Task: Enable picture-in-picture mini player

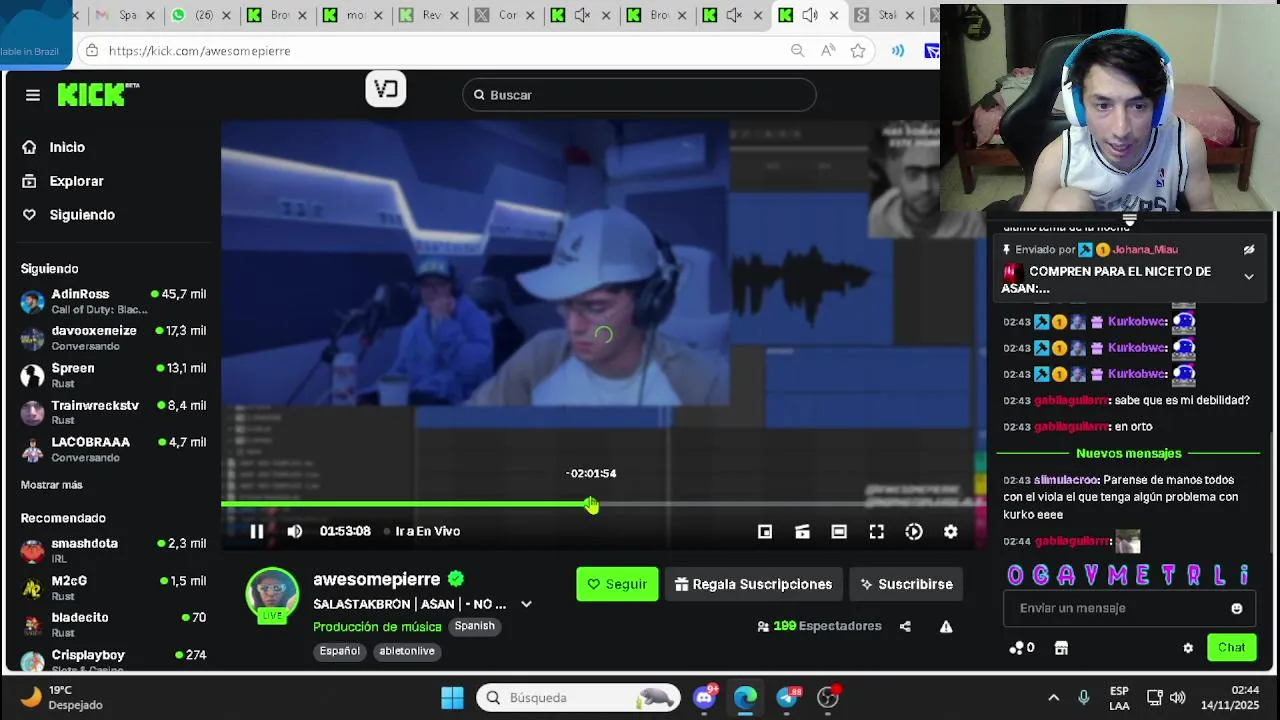Action: pyautogui.click(x=765, y=532)
